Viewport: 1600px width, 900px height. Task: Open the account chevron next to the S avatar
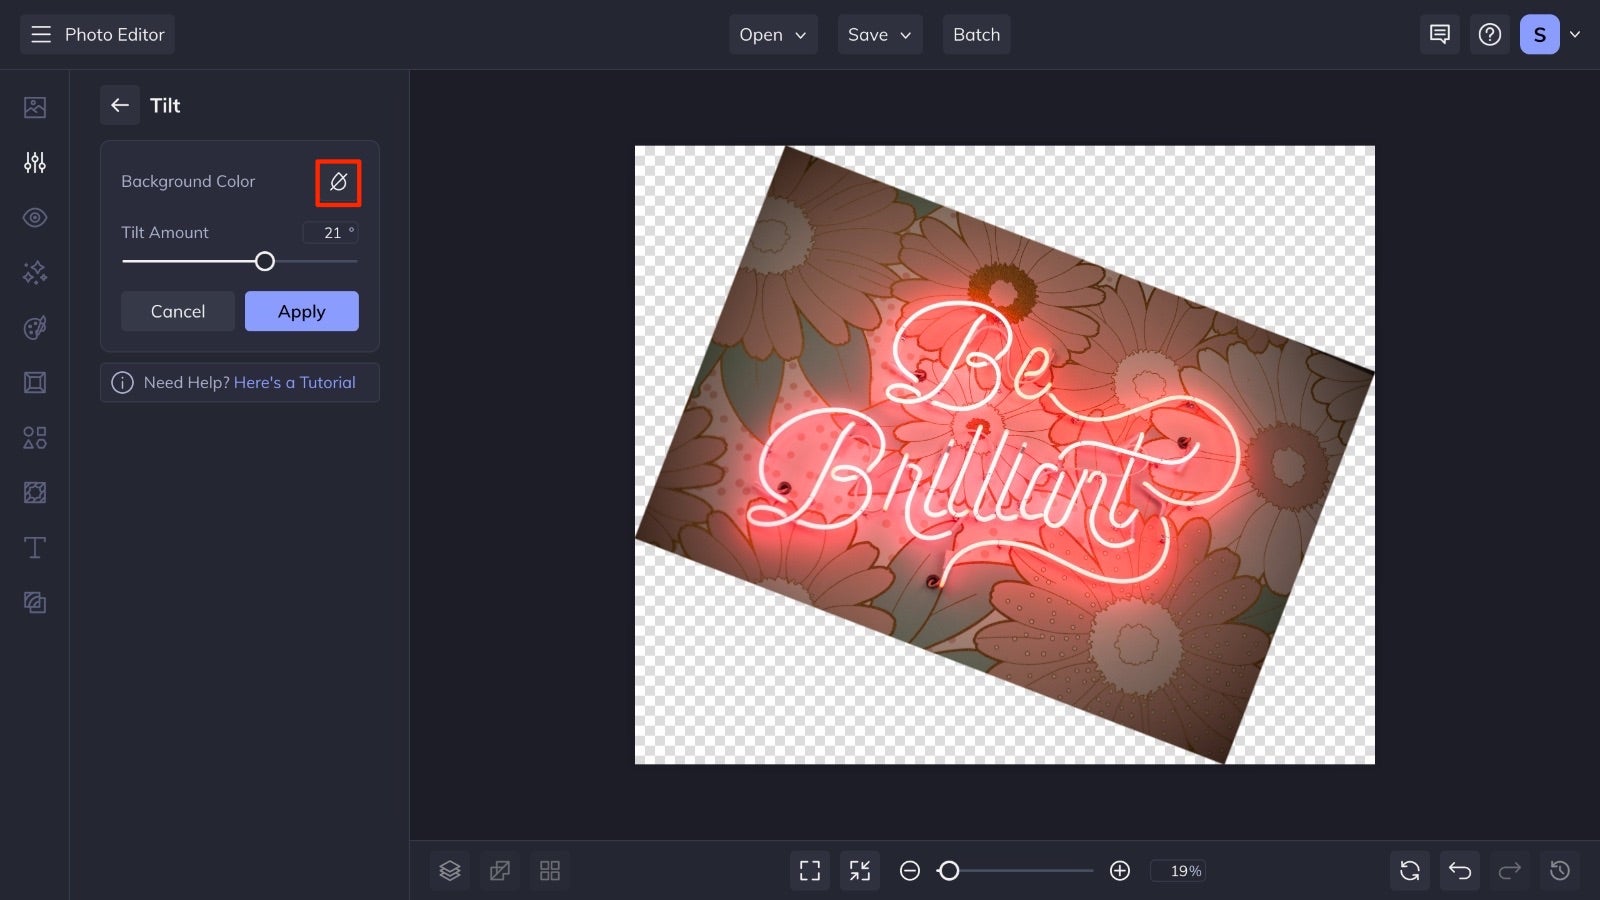point(1576,34)
